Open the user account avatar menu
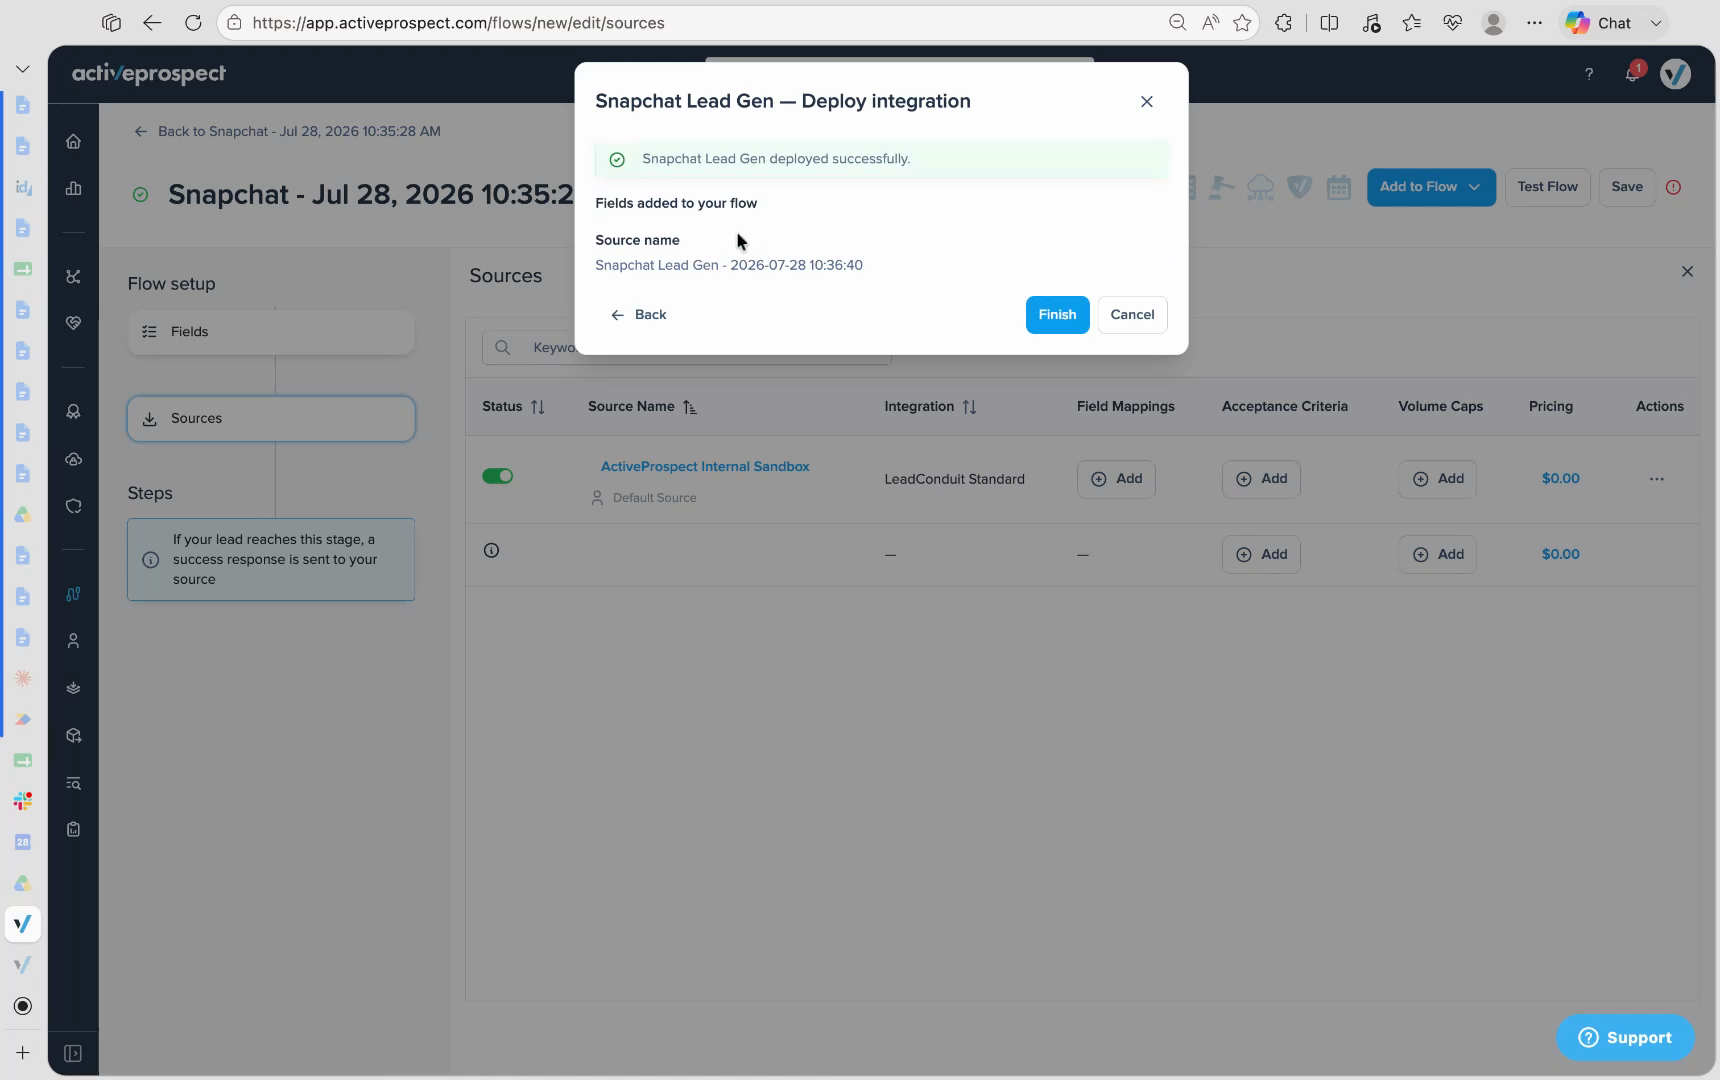This screenshot has width=1720, height=1080. tap(1675, 74)
